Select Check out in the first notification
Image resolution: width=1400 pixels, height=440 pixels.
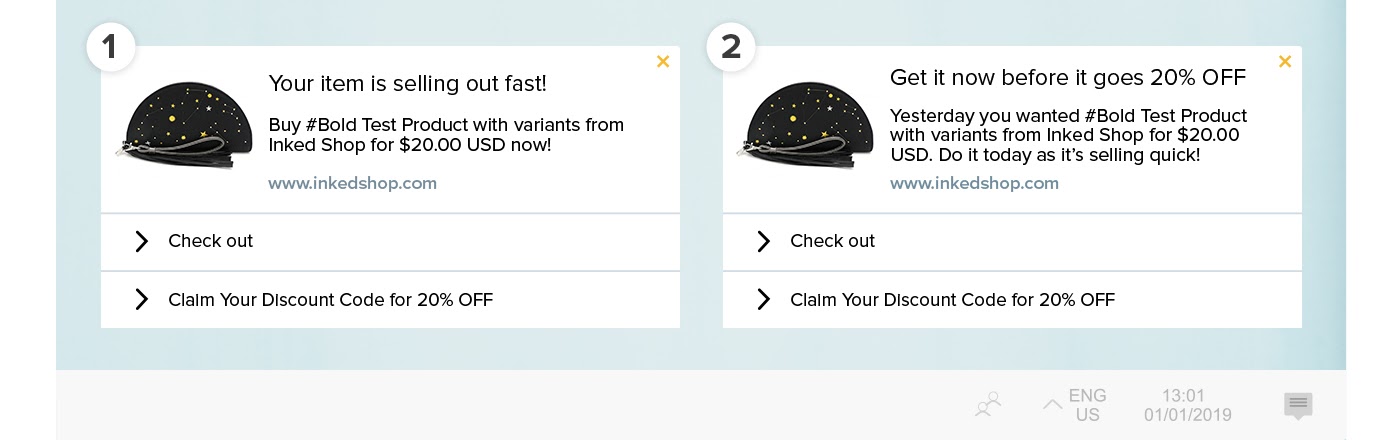coord(390,242)
